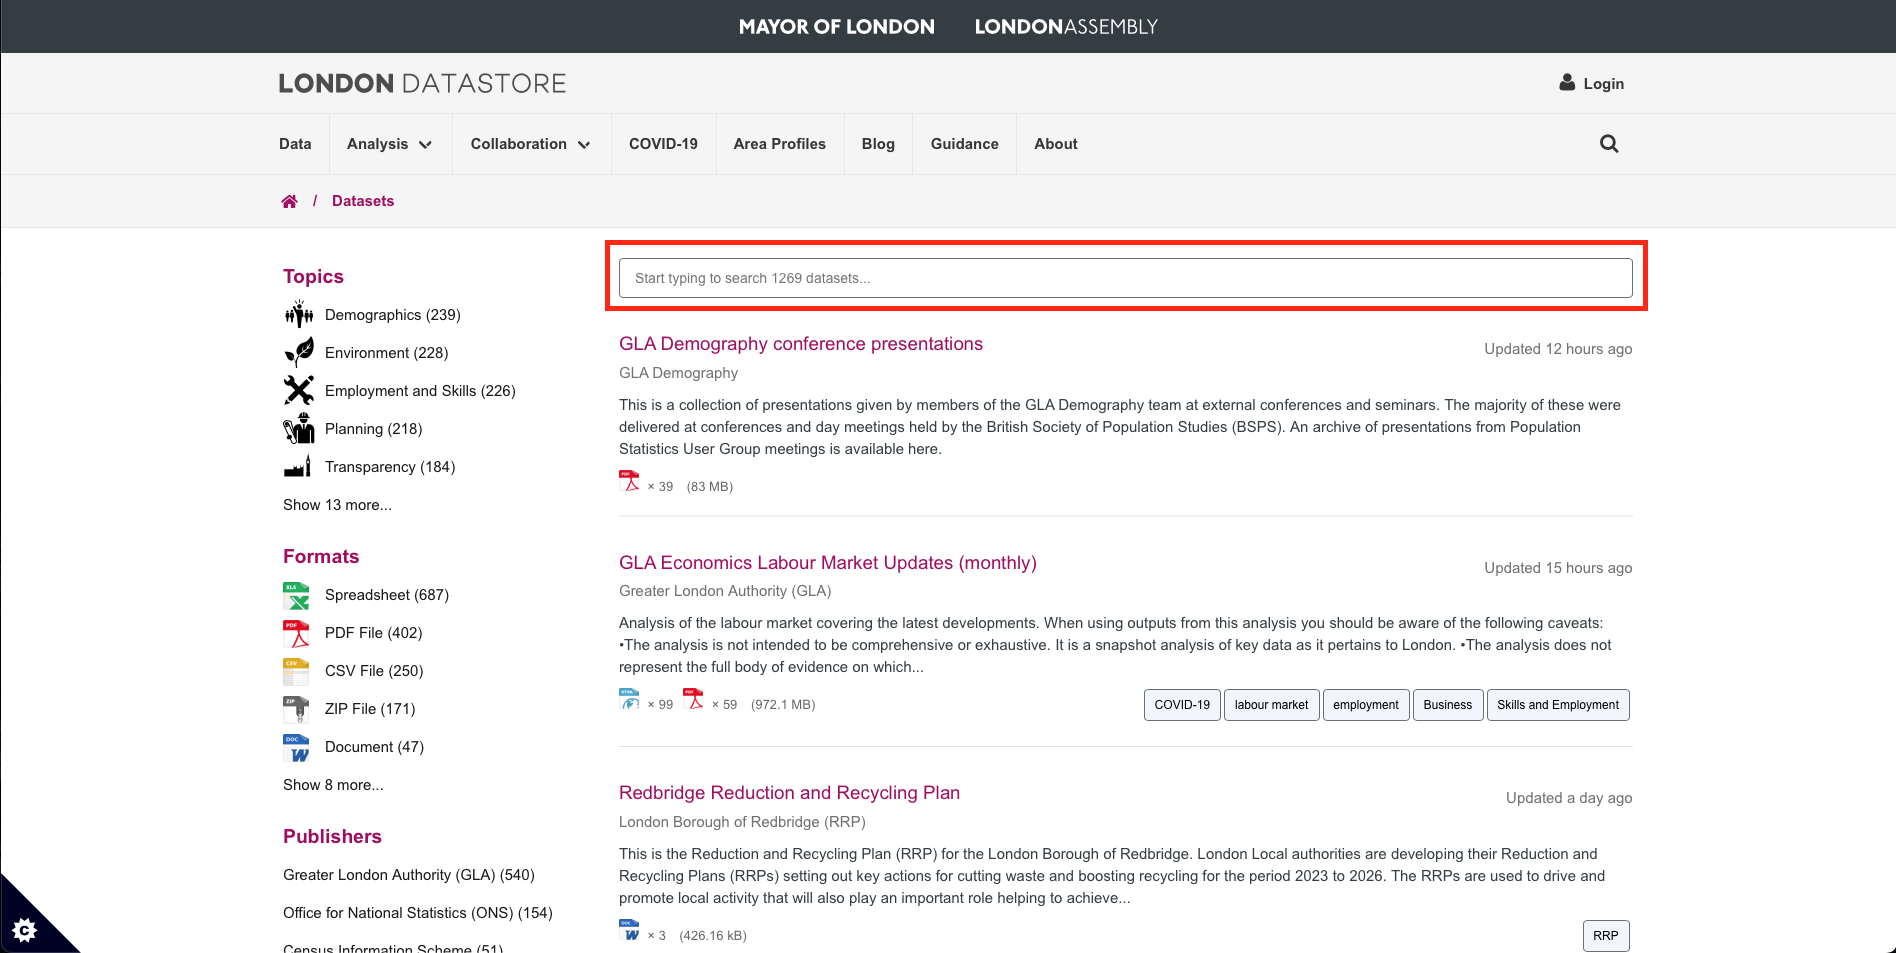
Task: Click the user Login icon
Action: click(x=1567, y=83)
